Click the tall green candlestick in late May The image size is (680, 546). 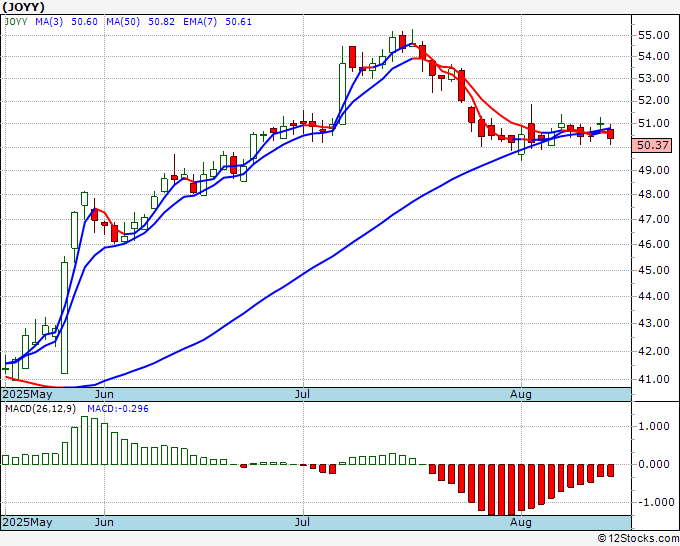click(65, 317)
